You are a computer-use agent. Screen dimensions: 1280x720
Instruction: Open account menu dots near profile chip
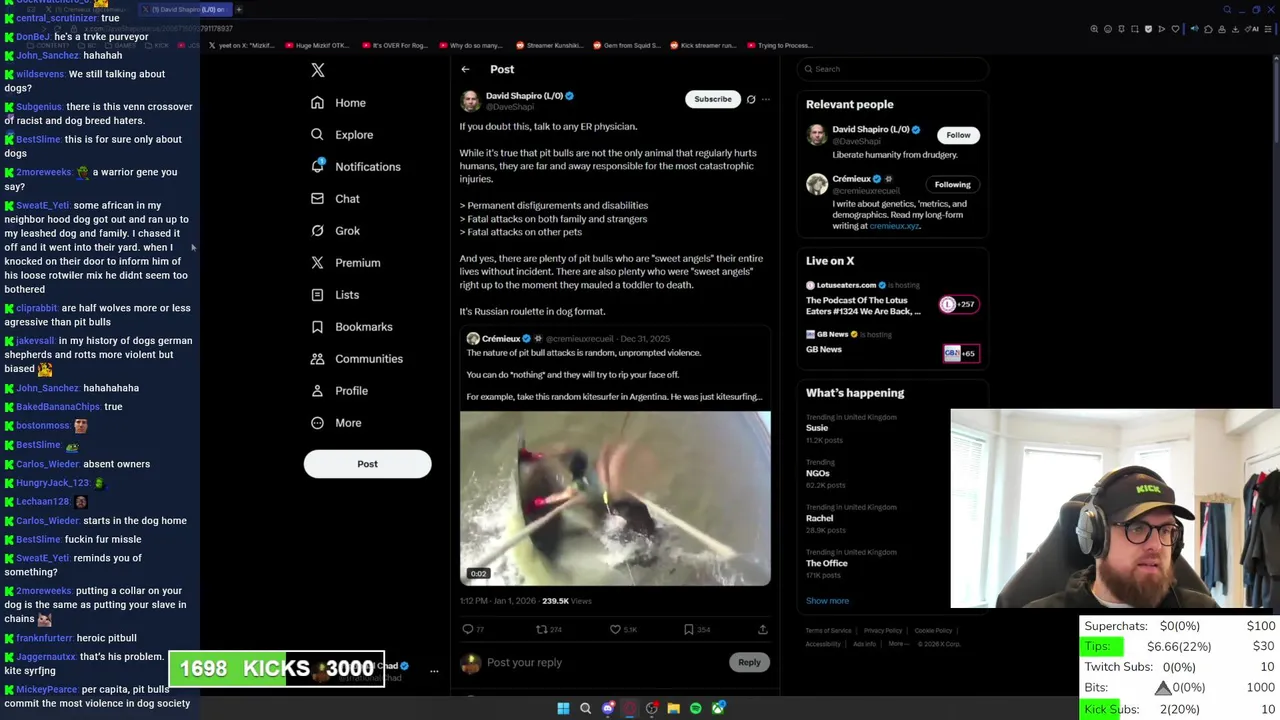coord(434,671)
